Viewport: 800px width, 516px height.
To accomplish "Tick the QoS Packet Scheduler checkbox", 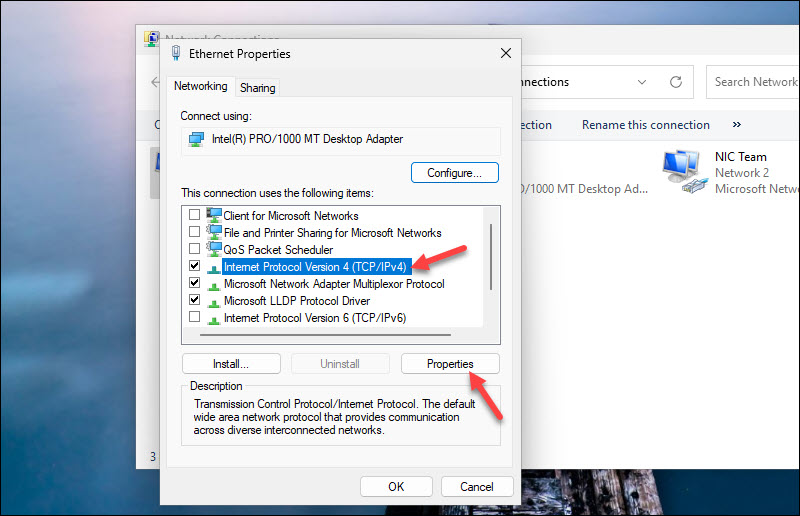I will (x=194, y=249).
